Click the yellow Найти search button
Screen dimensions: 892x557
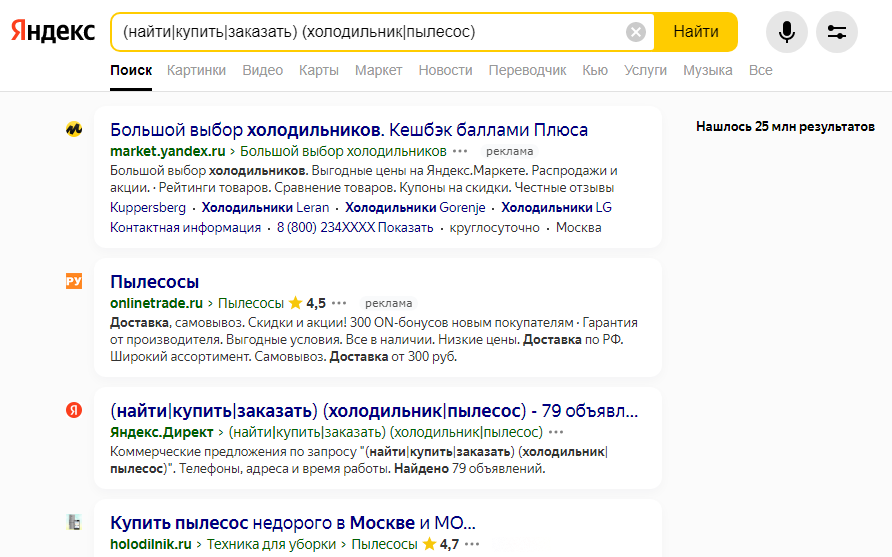coord(696,32)
